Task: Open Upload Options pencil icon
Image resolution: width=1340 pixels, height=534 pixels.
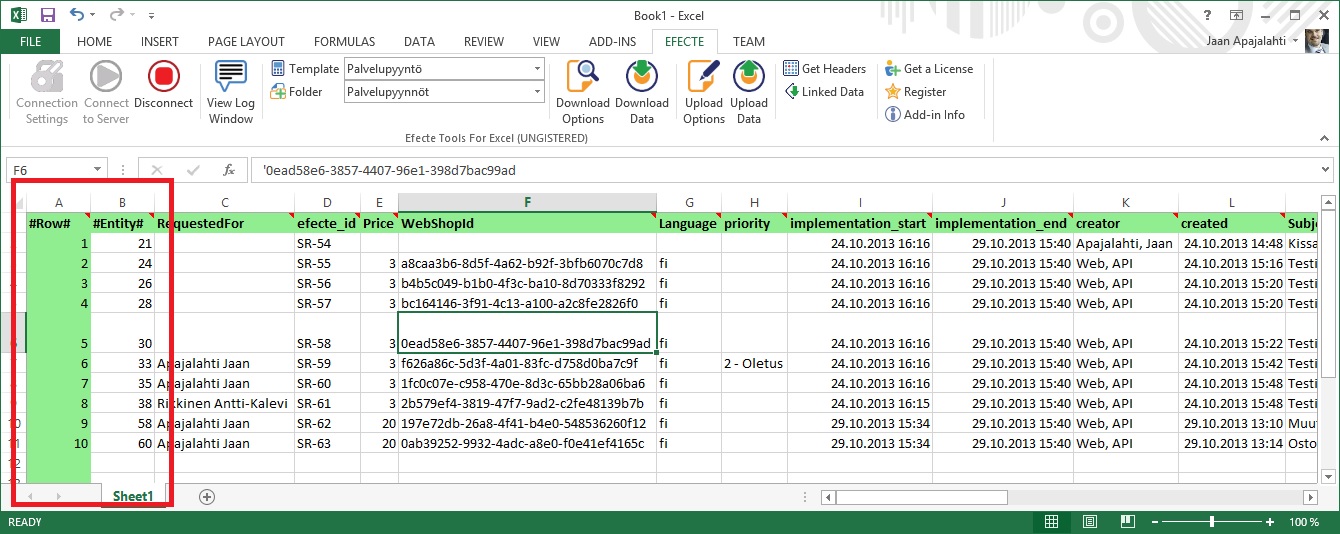Action: click(704, 77)
